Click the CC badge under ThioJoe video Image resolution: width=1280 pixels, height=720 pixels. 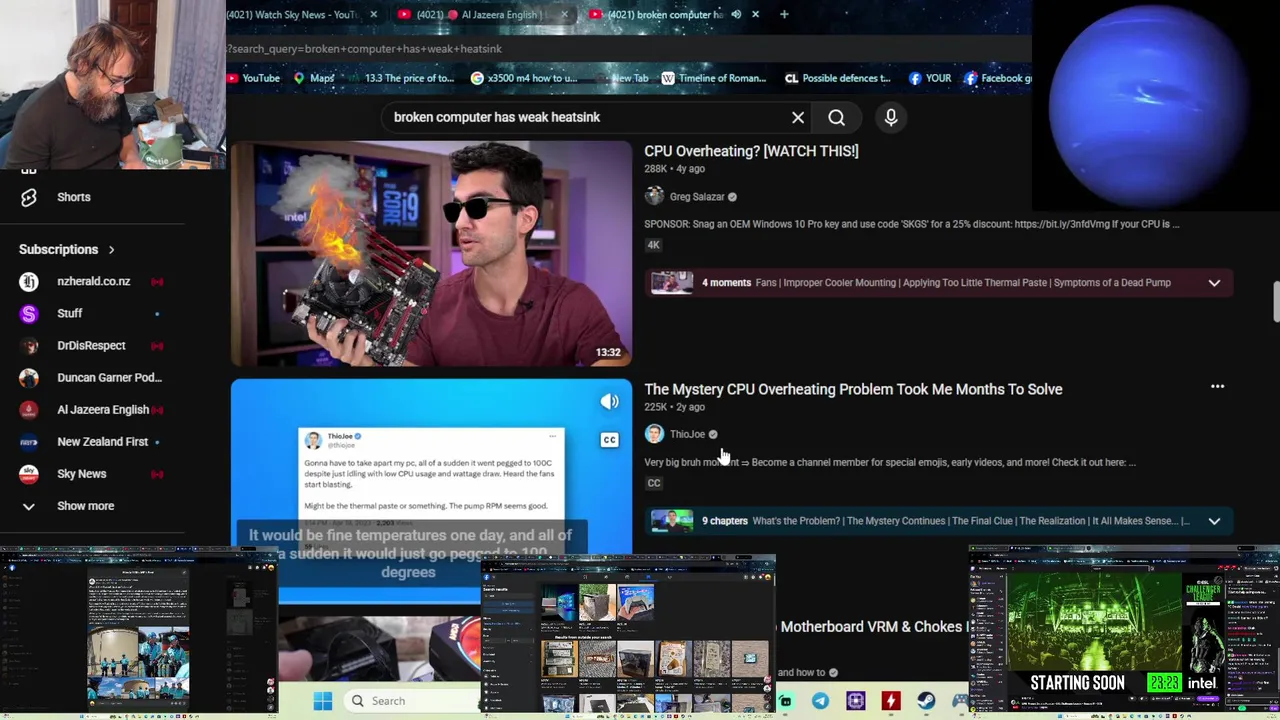click(653, 483)
